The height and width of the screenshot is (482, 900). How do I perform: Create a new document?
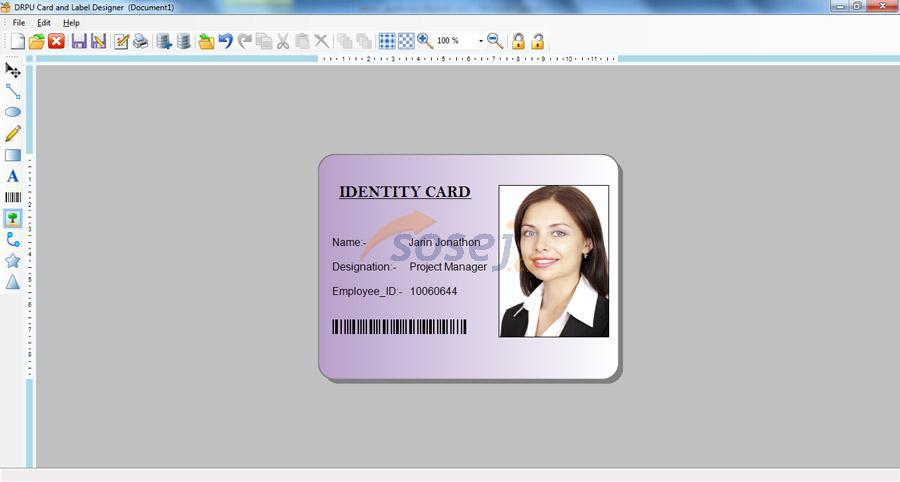[x=18, y=41]
